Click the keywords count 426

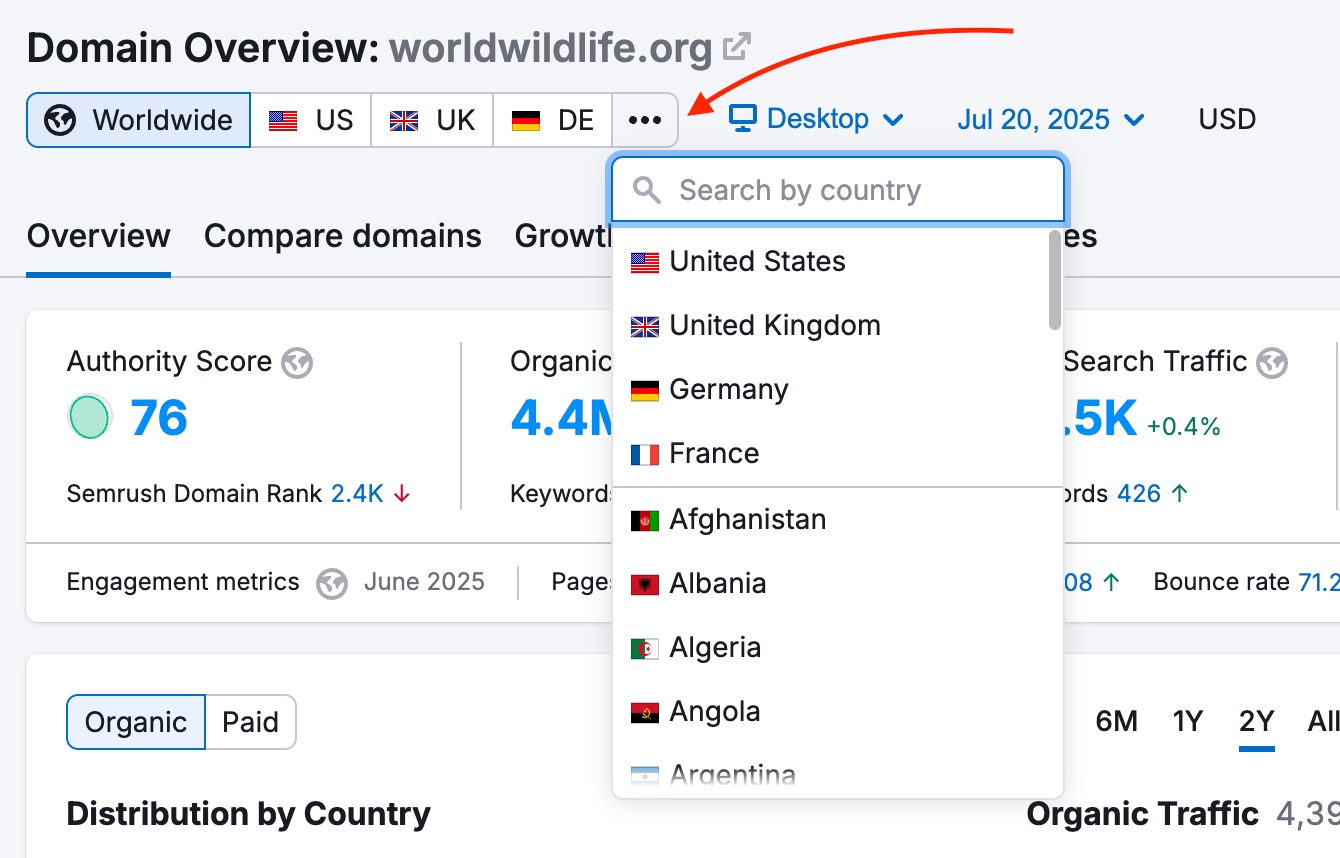1139,494
